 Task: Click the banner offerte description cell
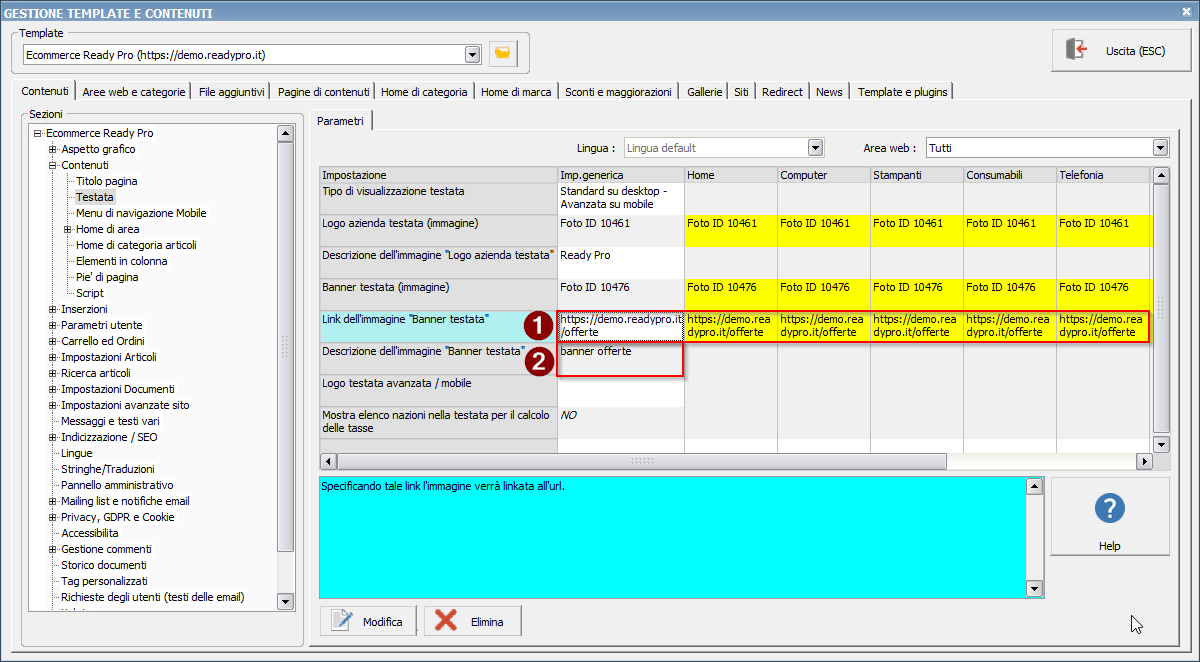coord(620,359)
